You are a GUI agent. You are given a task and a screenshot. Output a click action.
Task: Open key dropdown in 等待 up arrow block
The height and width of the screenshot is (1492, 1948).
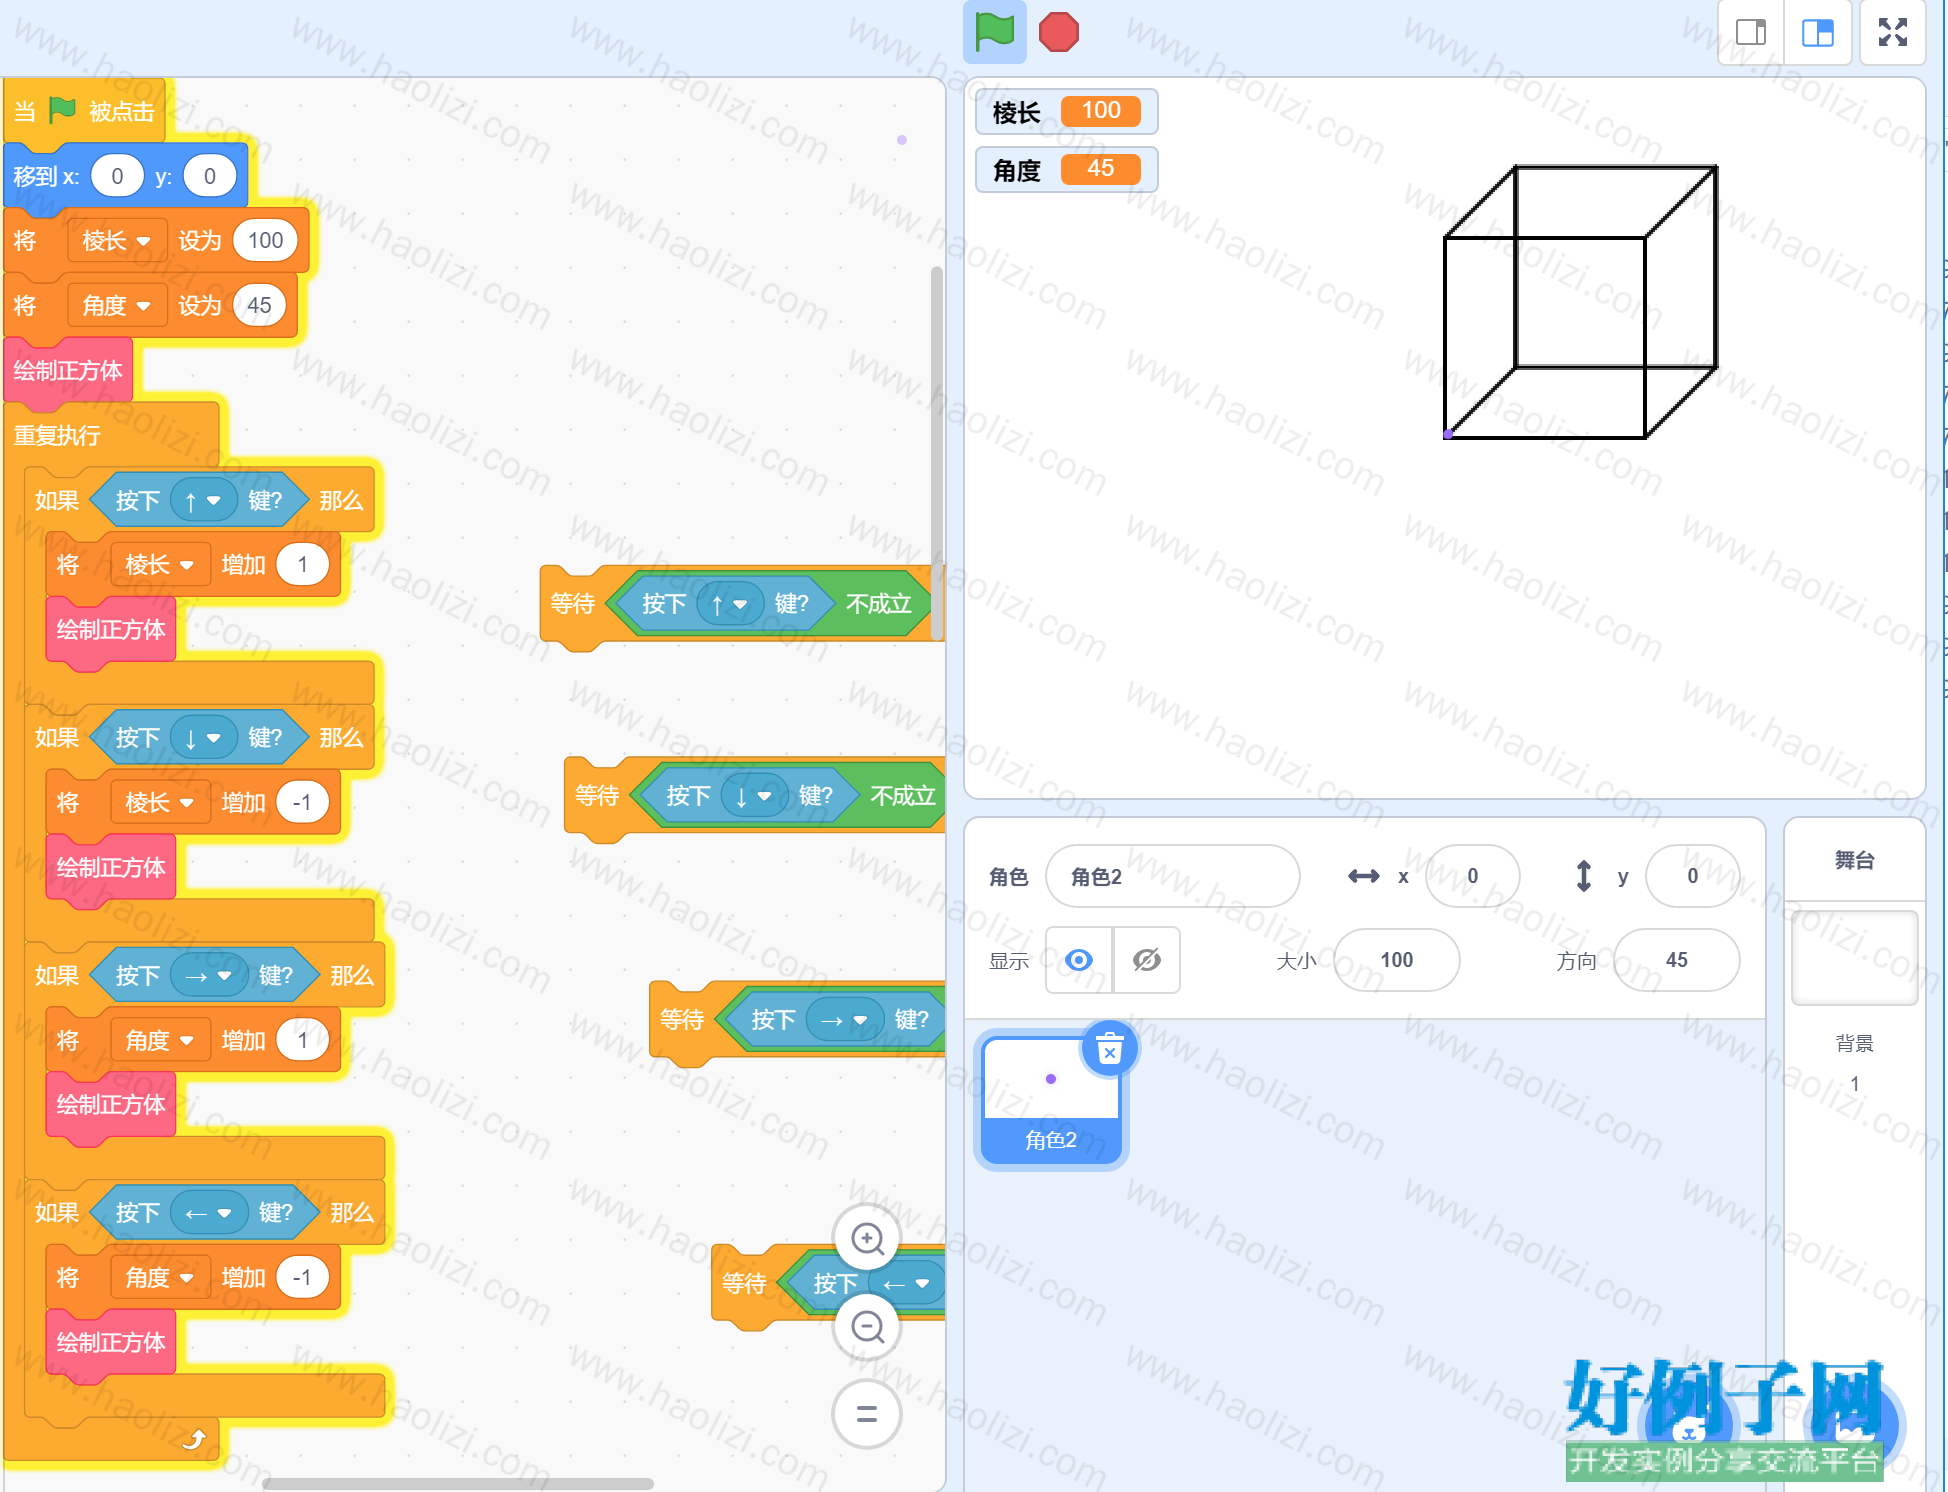pos(730,604)
